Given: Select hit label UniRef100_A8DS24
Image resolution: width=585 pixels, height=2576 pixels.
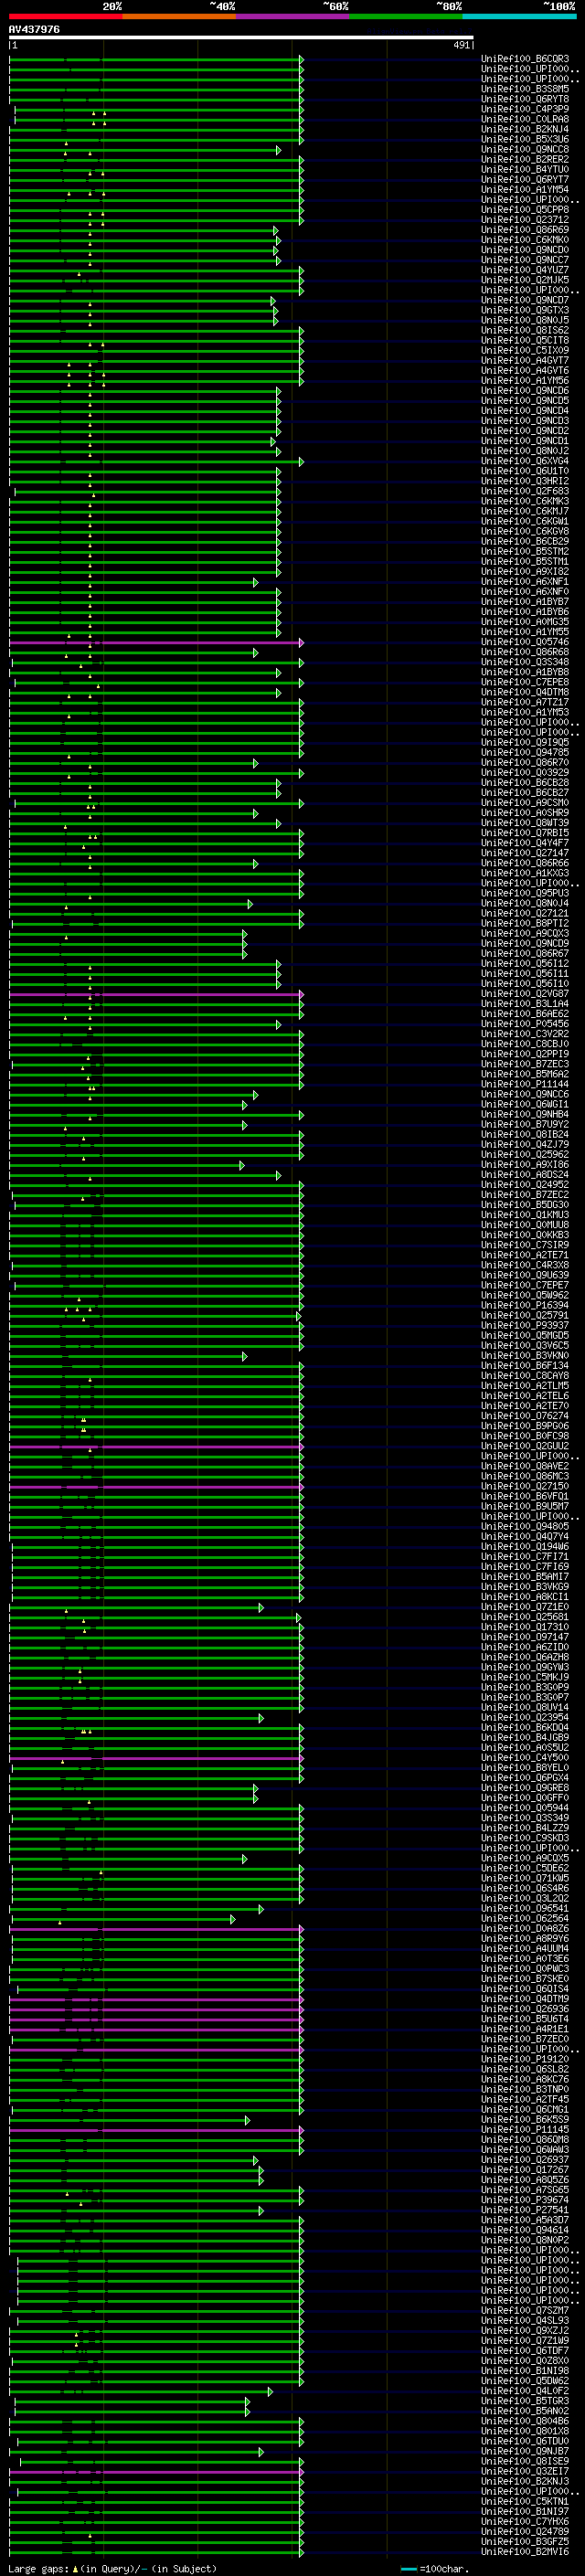Looking at the screenshot, I should click(525, 1175).
